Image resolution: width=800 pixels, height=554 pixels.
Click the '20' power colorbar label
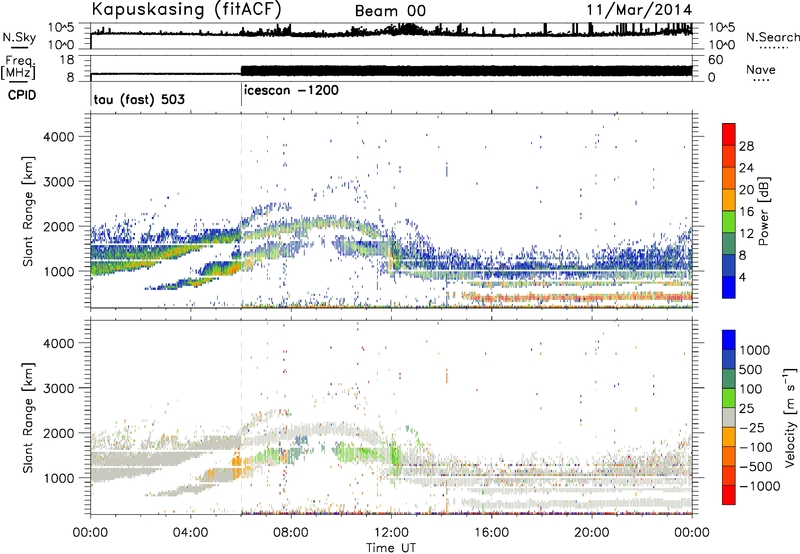[x=746, y=190]
